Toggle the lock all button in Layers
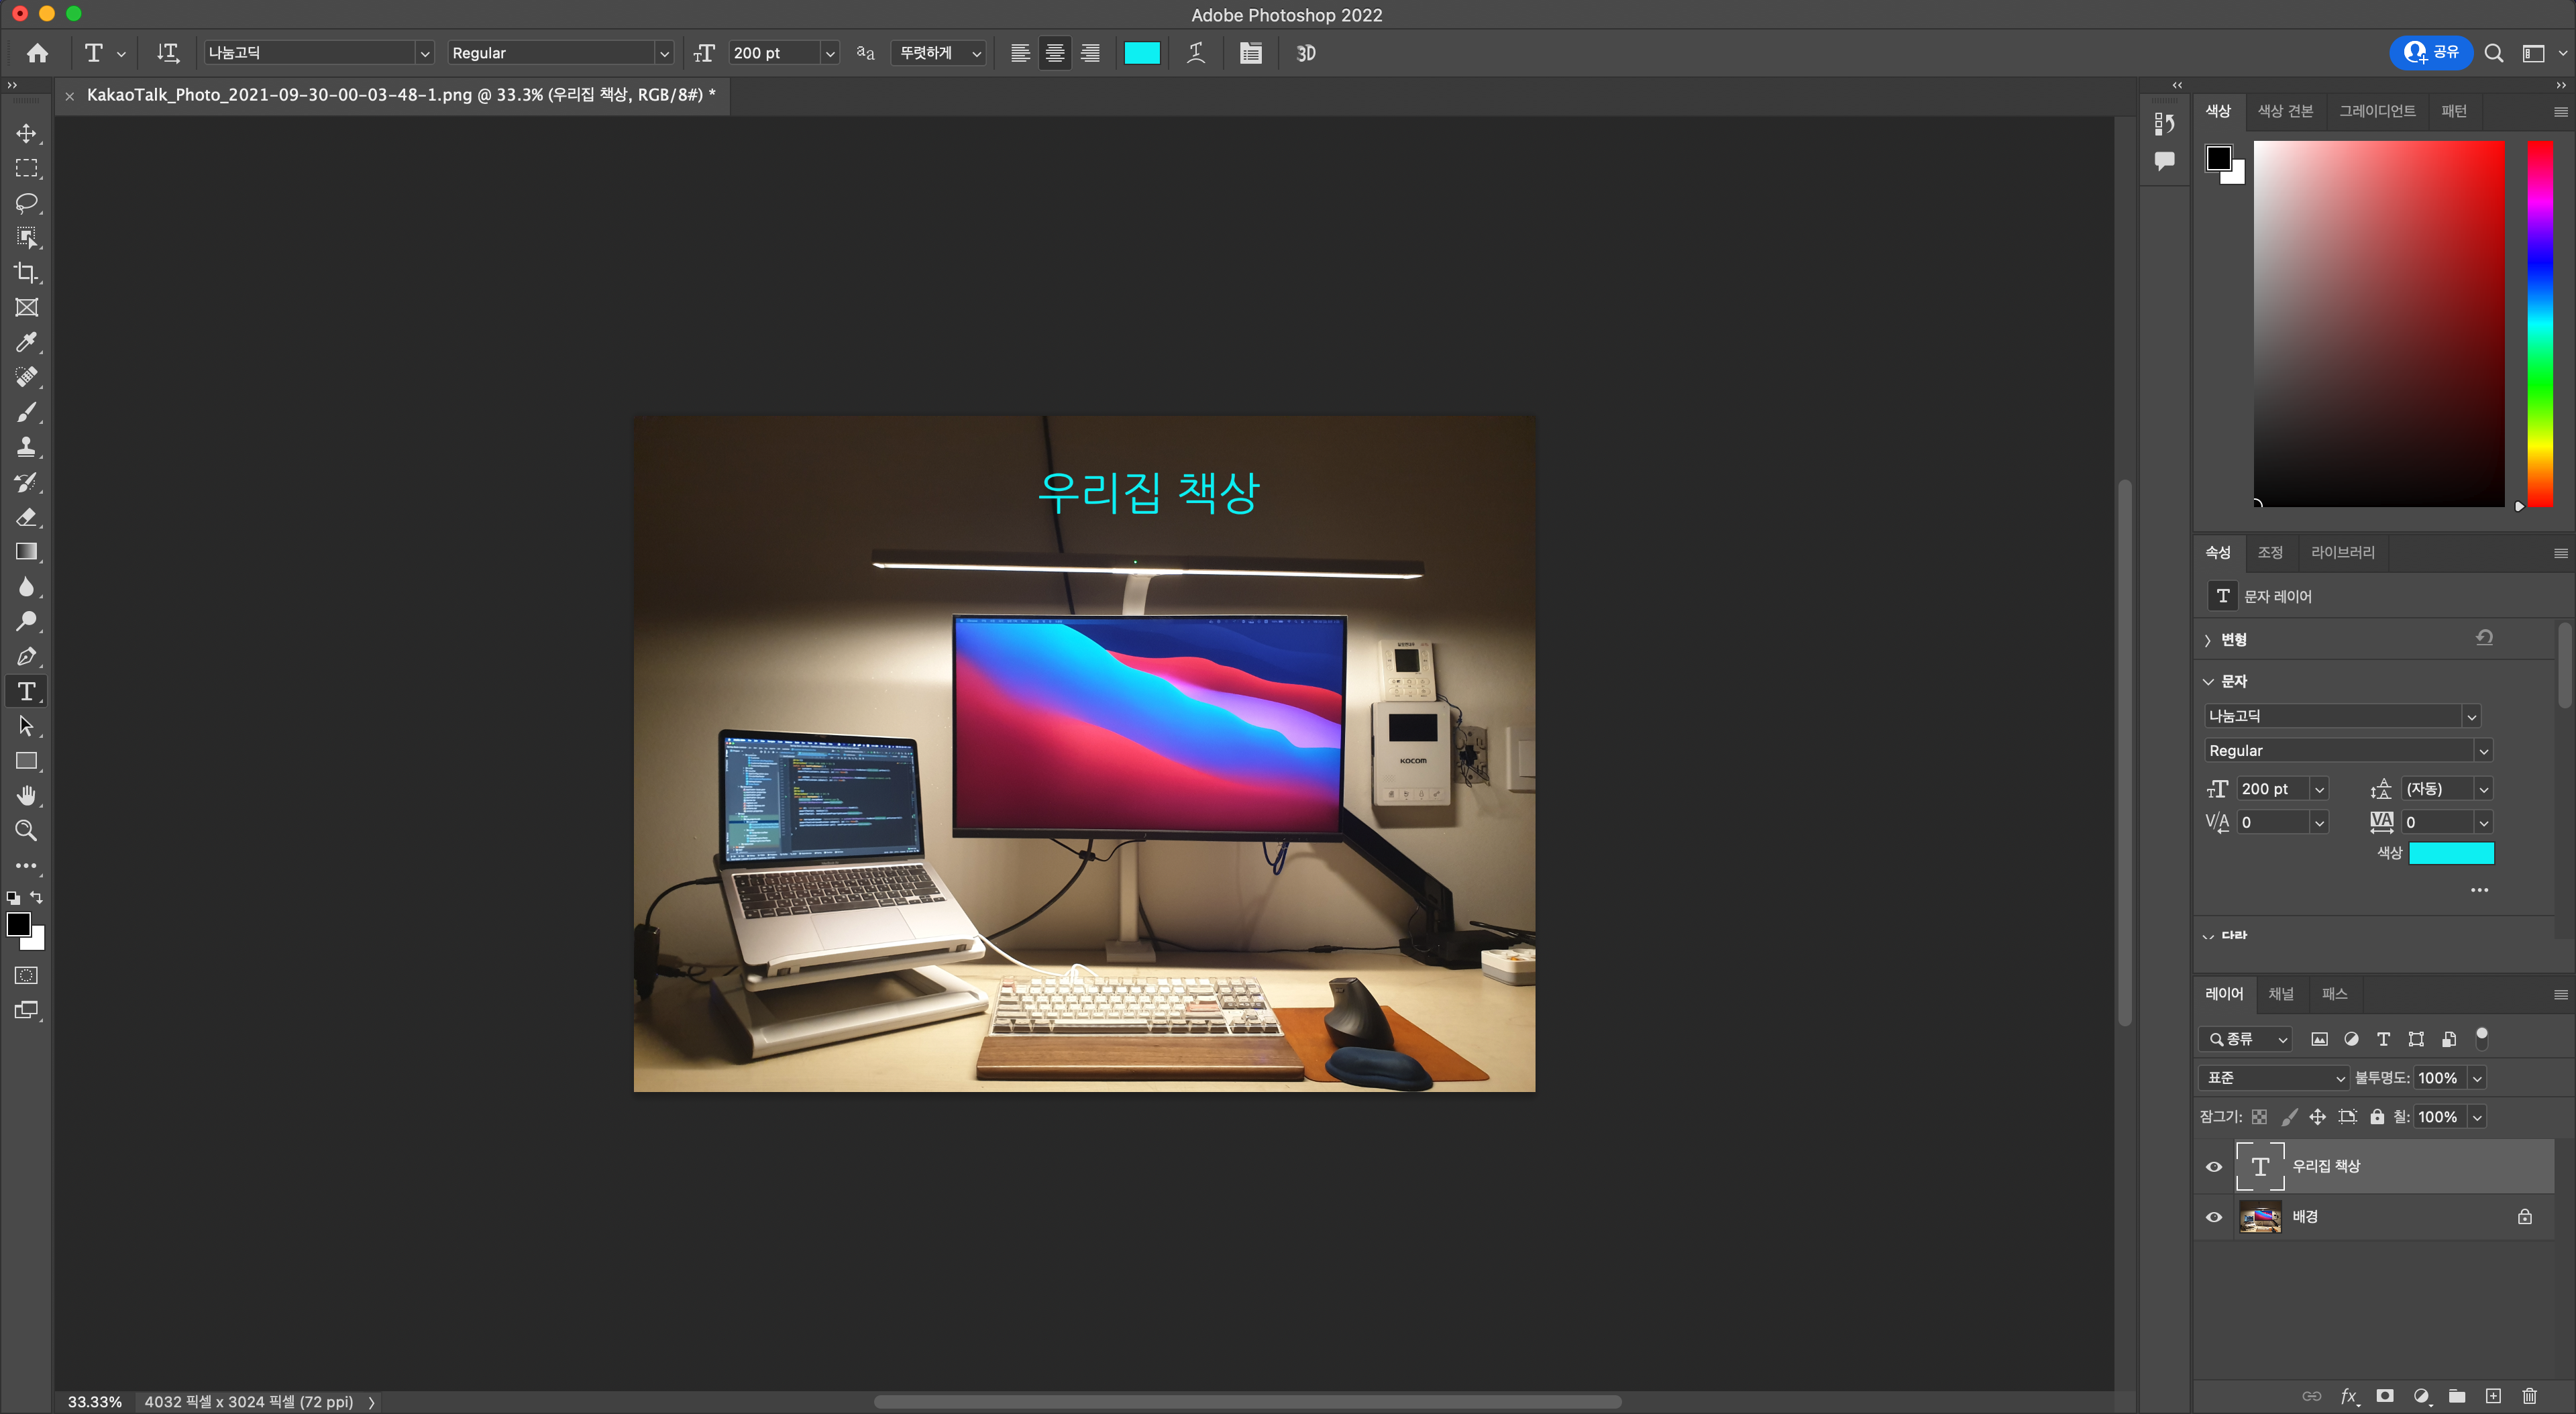The width and height of the screenshot is (2576, 1414). (x=2377, y=1117)
